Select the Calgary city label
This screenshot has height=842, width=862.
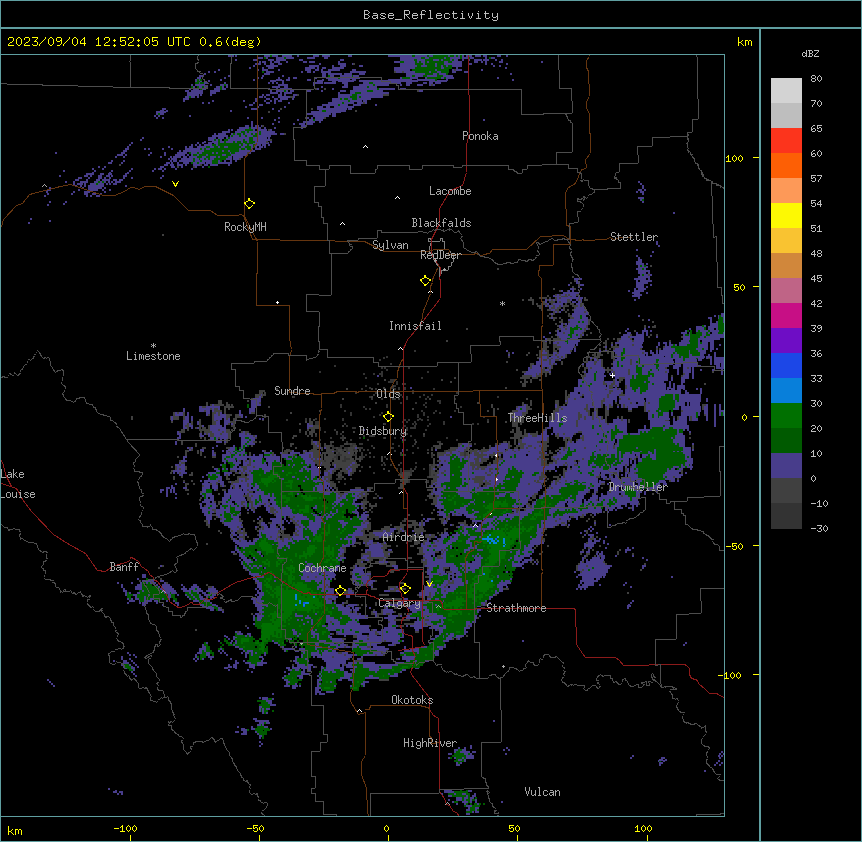point(399,603)
